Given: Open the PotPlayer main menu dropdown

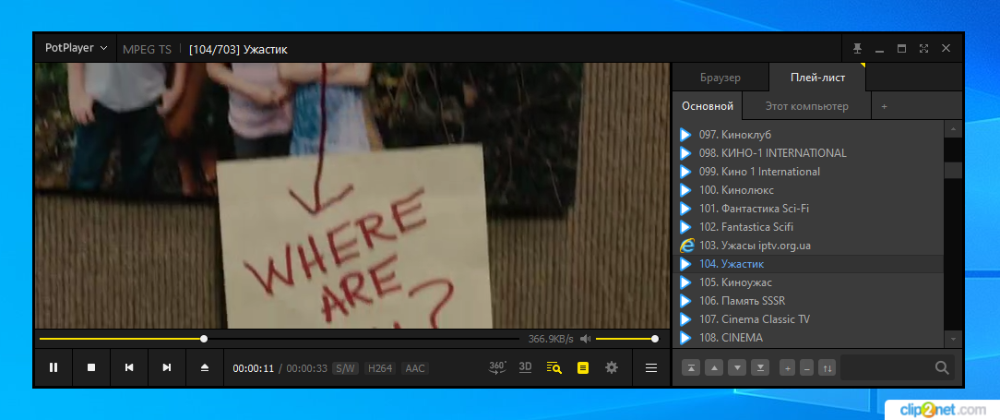Looking at the screenshot, I should (x=76, y=48).
